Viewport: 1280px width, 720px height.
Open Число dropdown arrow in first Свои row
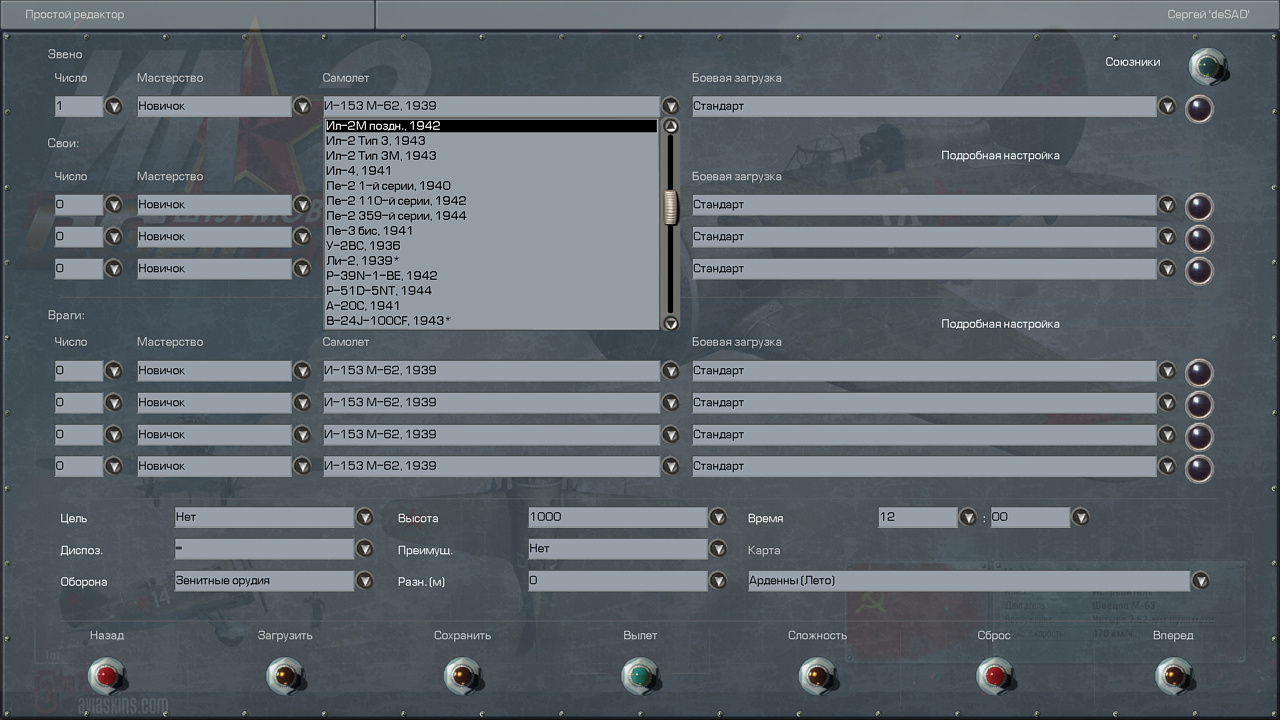pos(114,205)
